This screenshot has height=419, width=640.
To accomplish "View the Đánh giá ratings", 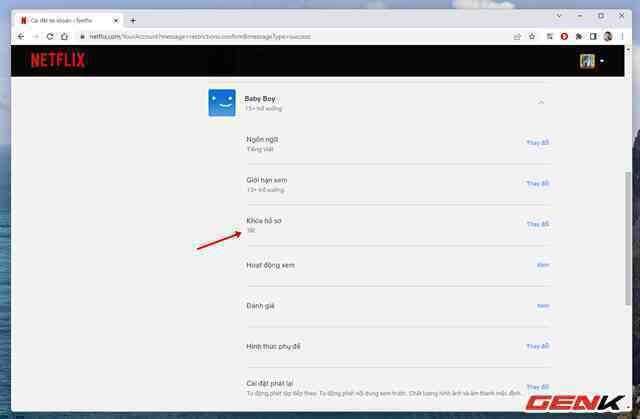I will tap(543, 306).
